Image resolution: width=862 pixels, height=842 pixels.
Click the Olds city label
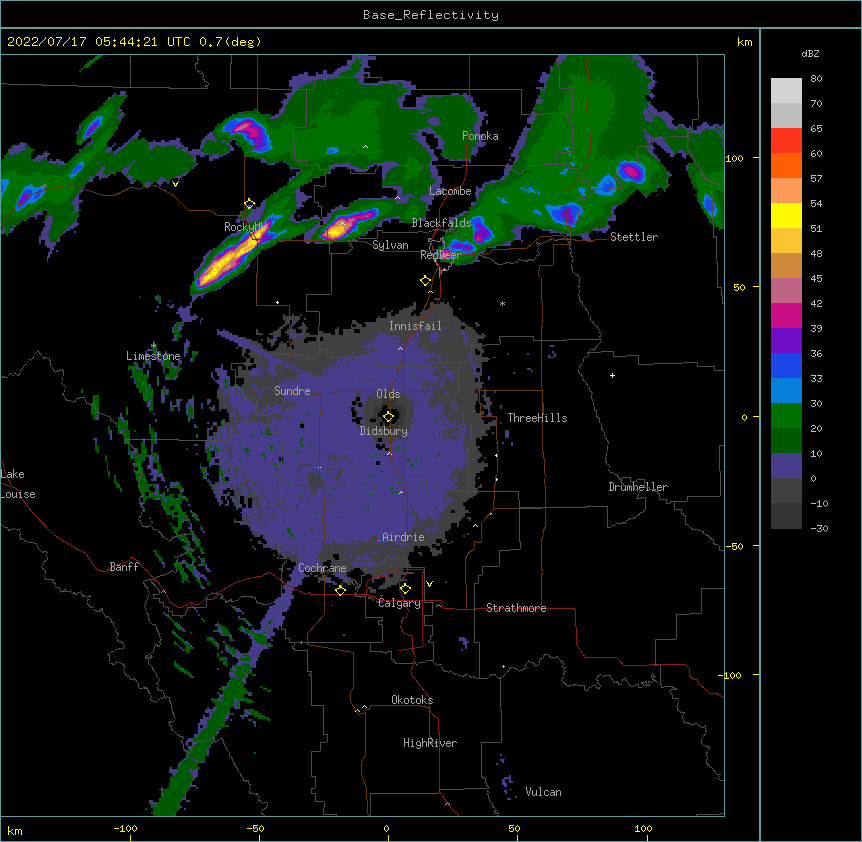point(388,394)
